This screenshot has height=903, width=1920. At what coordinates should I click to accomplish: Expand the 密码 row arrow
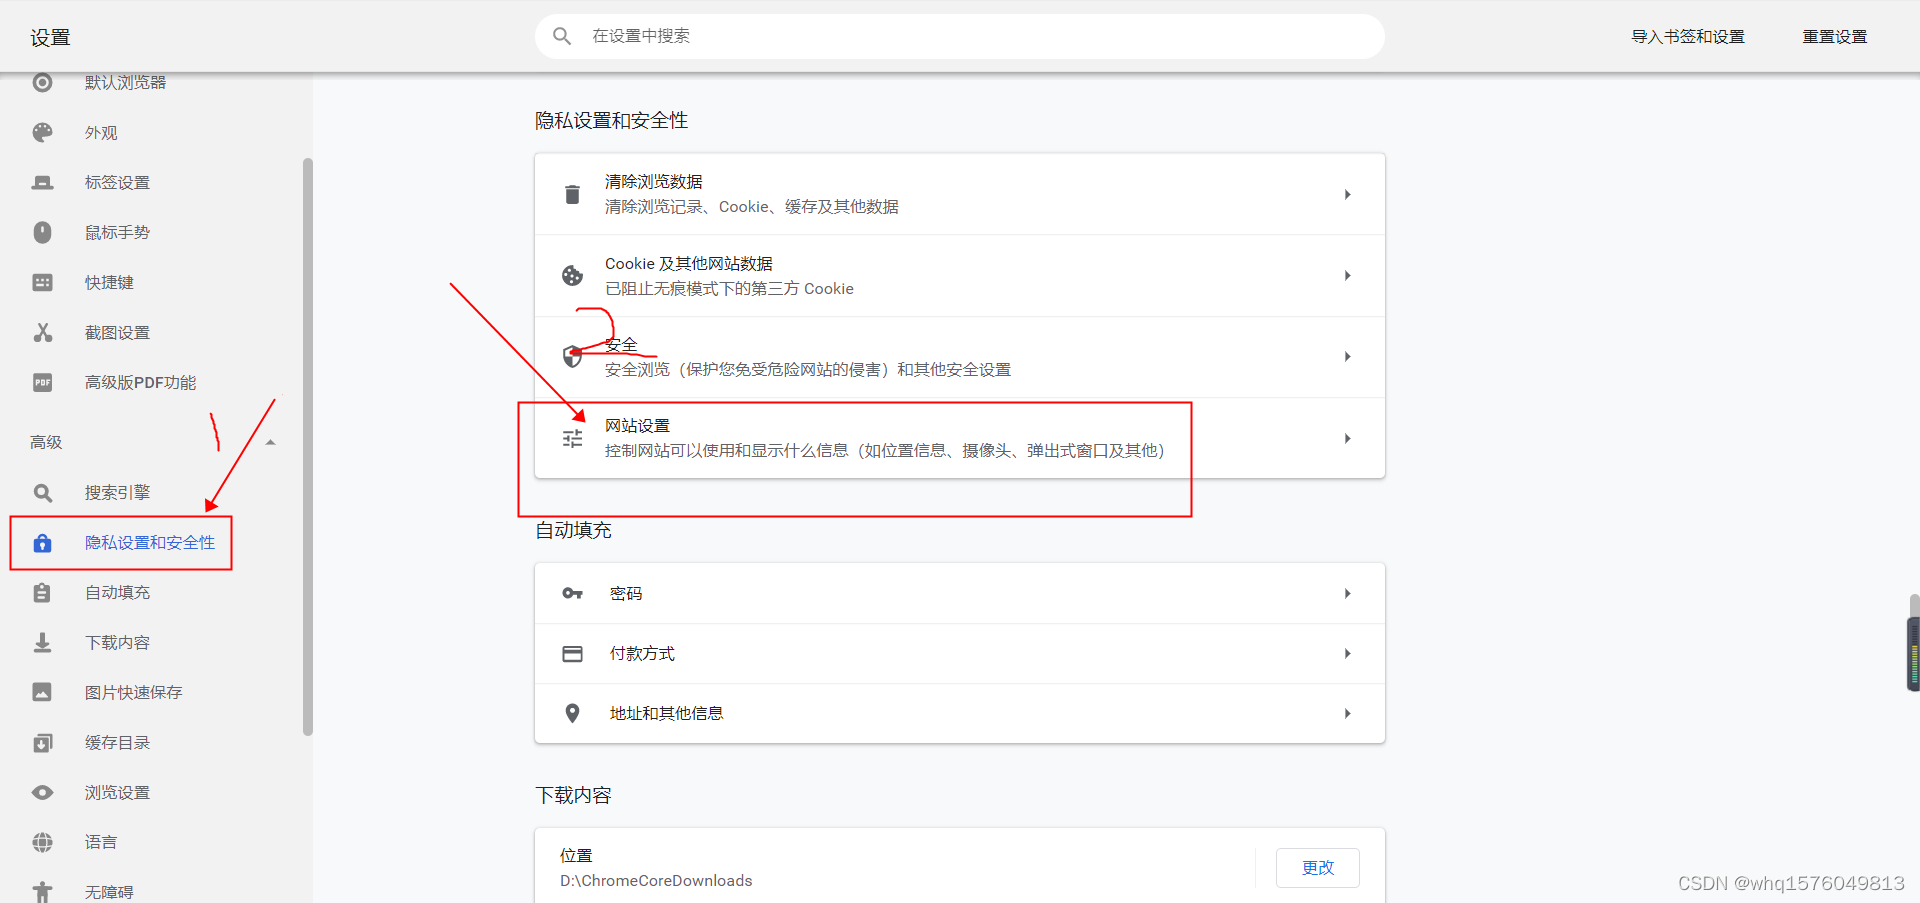click(1347, 593)
